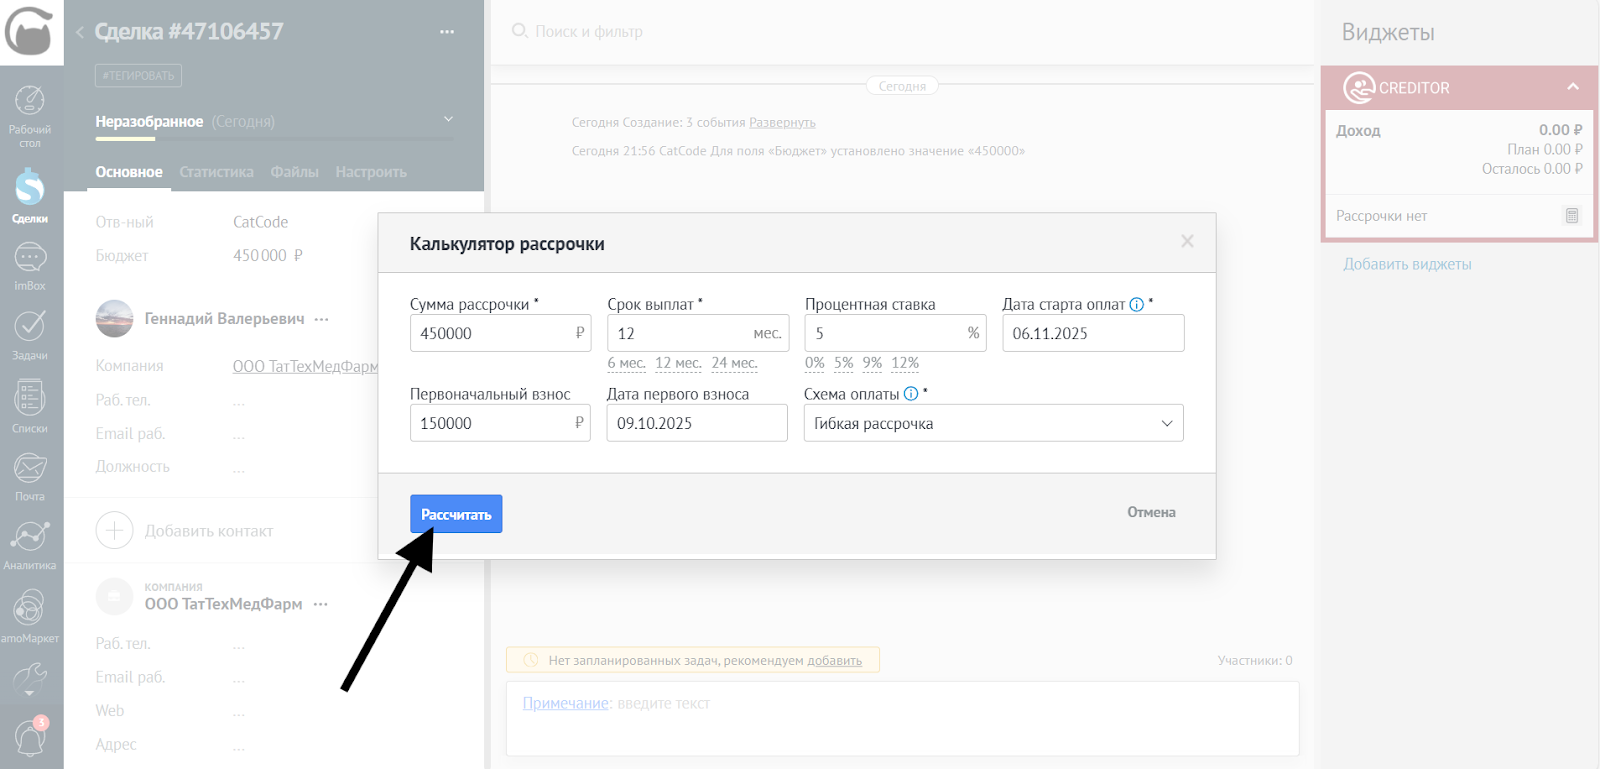Viewport: 1600px width, 769px height.
Task: Open Аналитика analytics icon
Action: click(x=30, y=544)
